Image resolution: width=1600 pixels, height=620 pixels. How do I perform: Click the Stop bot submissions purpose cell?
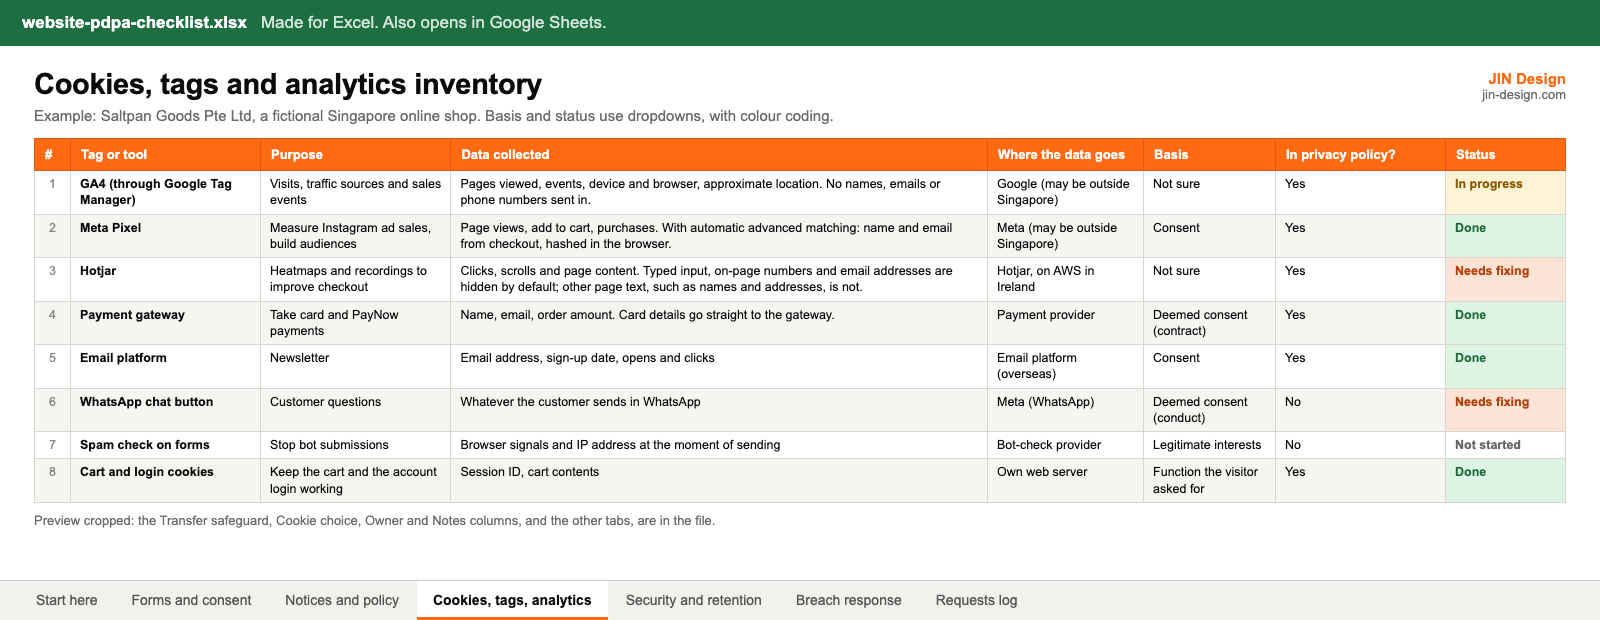pos(355,445)
